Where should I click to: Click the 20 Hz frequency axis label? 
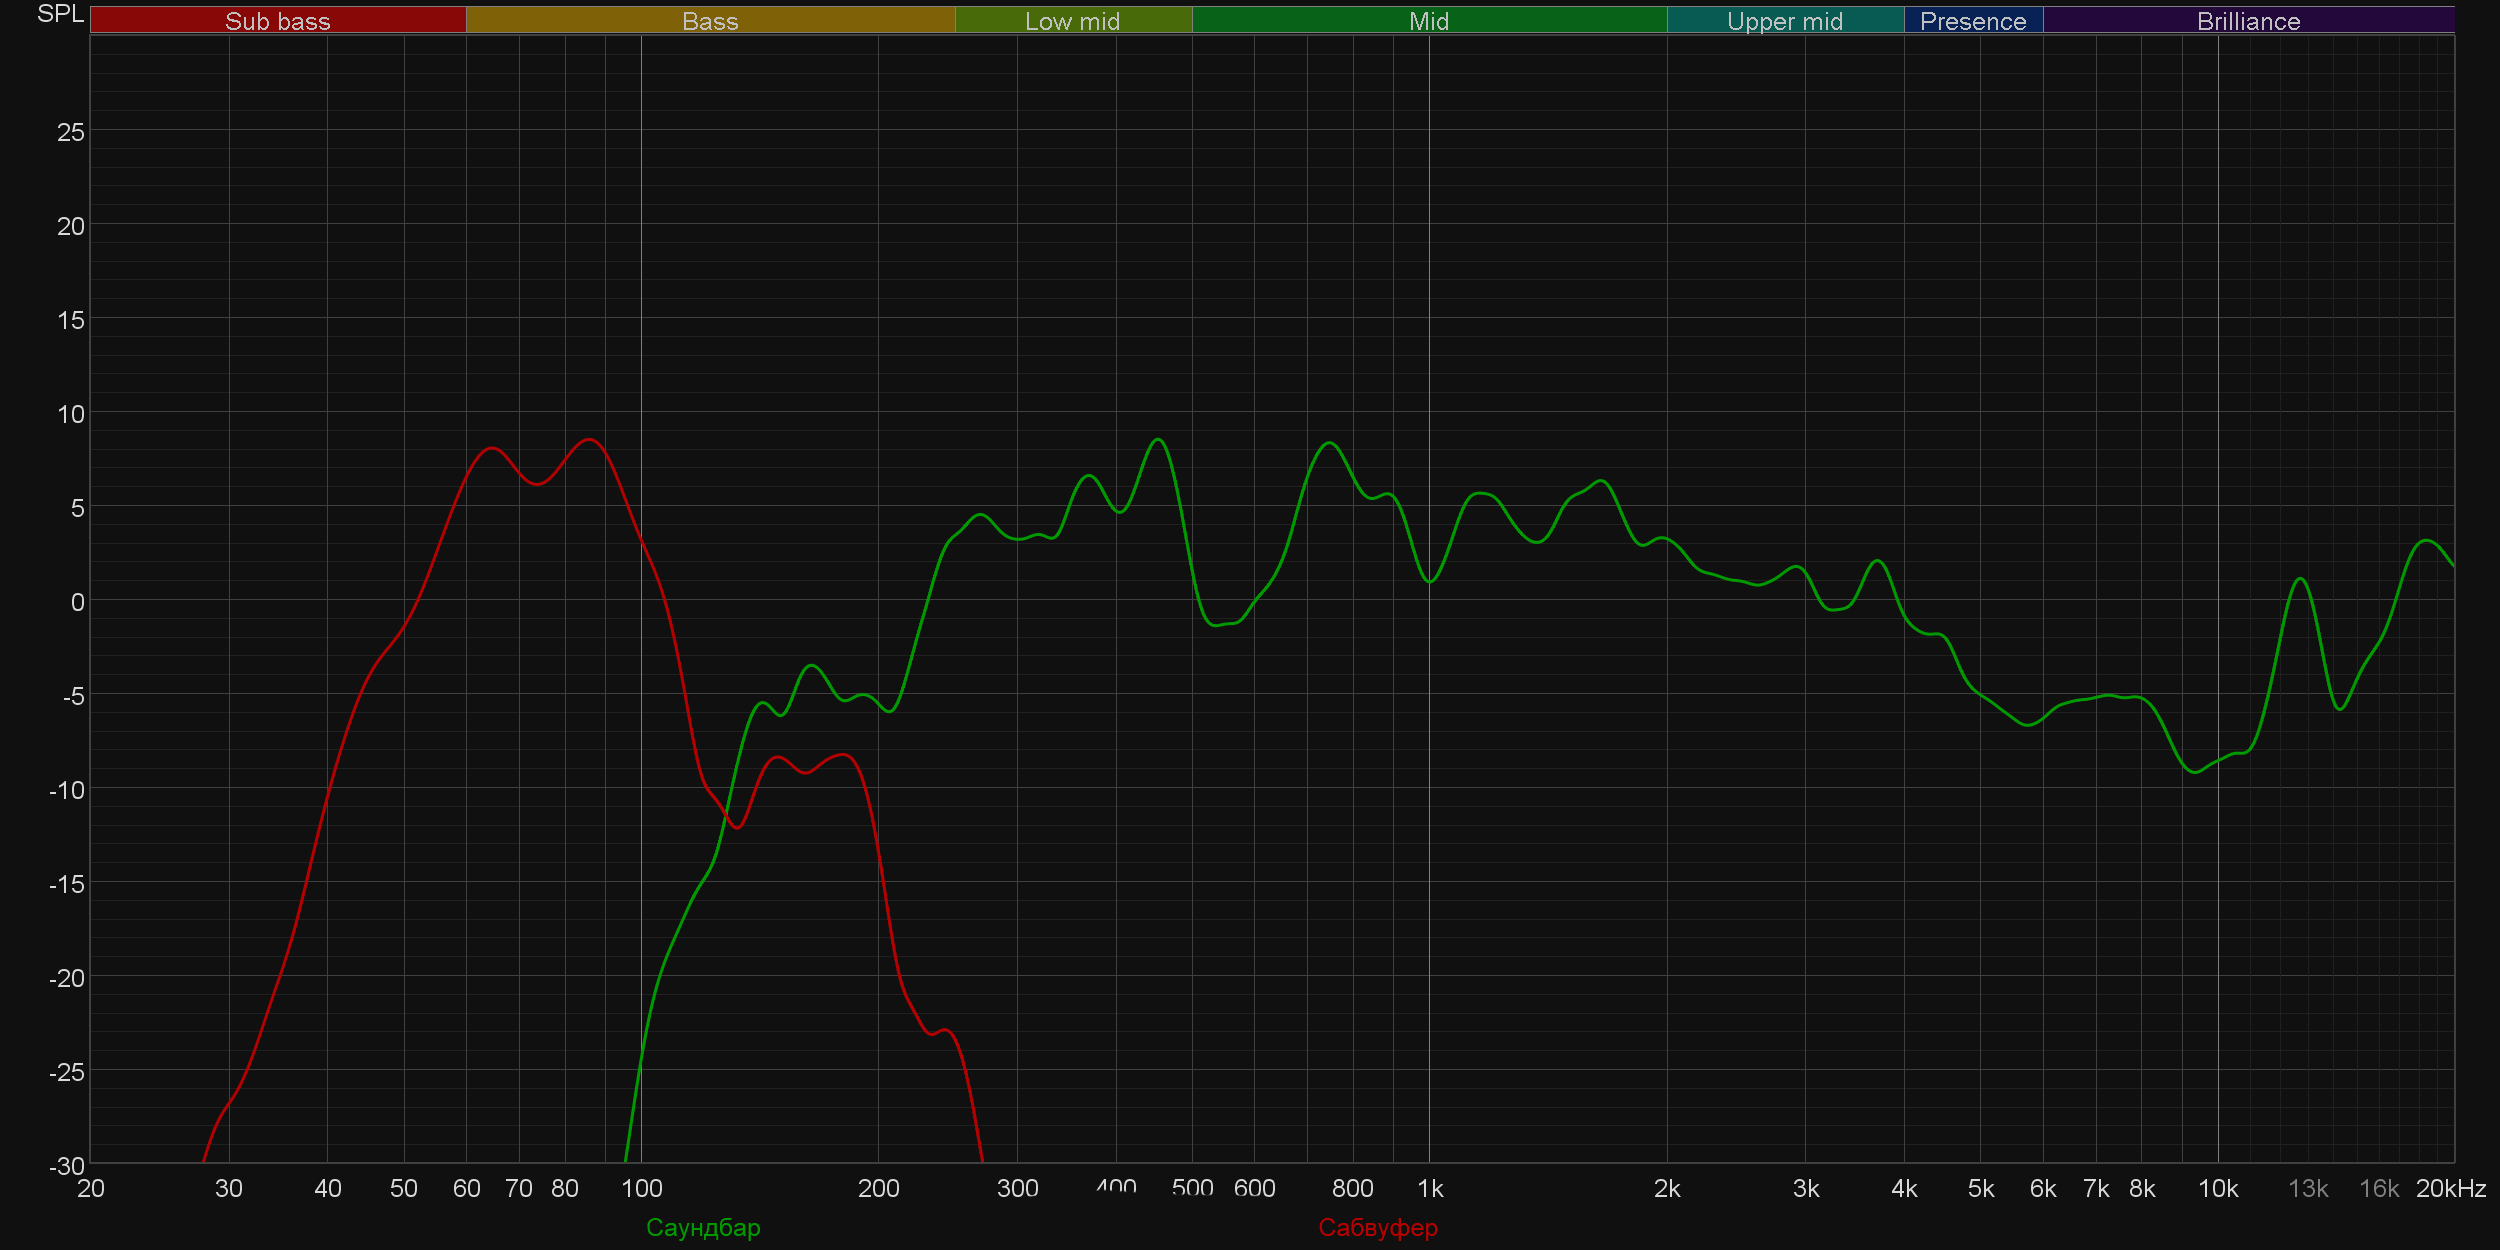click(x=91, y=1188)
